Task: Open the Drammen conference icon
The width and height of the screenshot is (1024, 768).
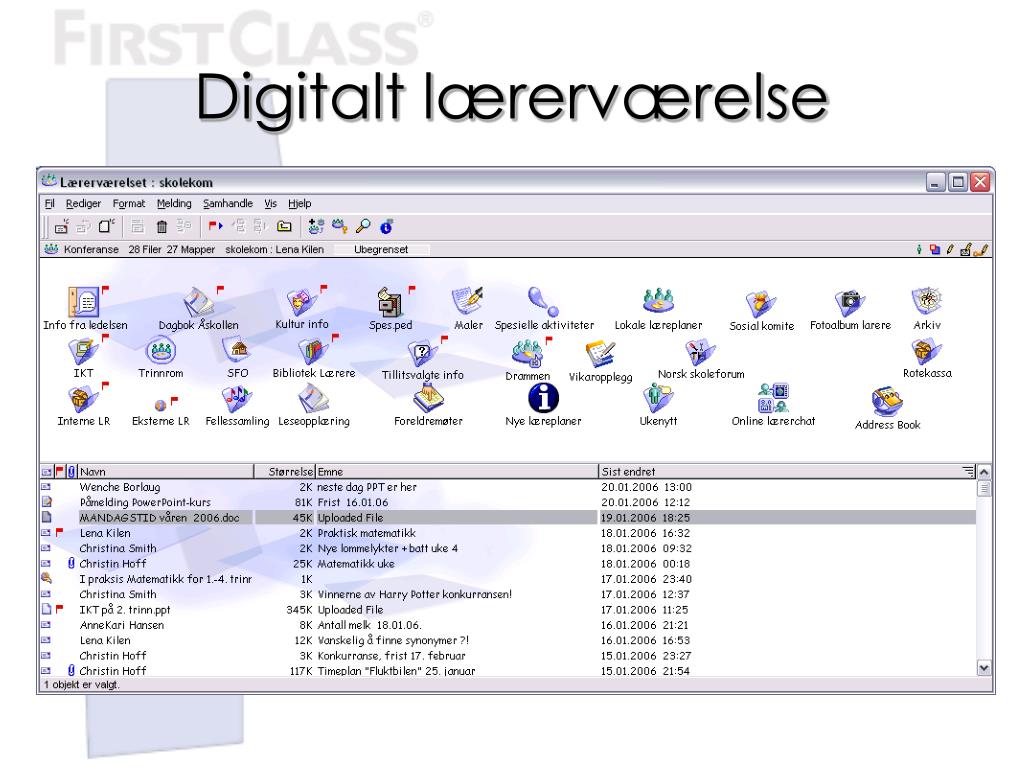Action: pyautogui.click(x=528, y=353)
